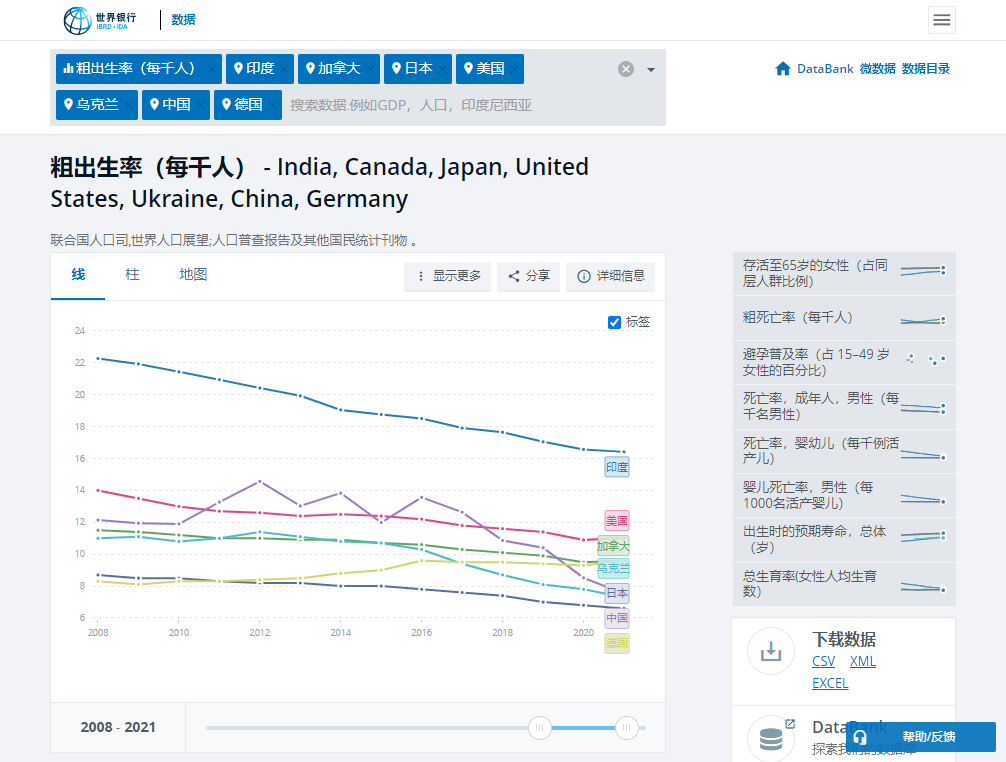Screen dimensions: 1006x762
Task: Open the 帮助/反馈 help button
Action: tap(921, 737)
